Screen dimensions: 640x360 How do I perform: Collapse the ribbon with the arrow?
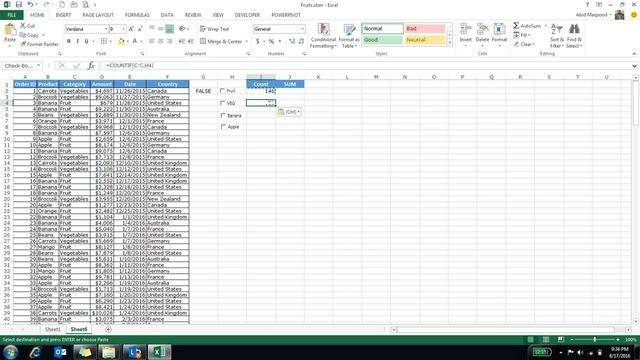(x=634, y=54)
